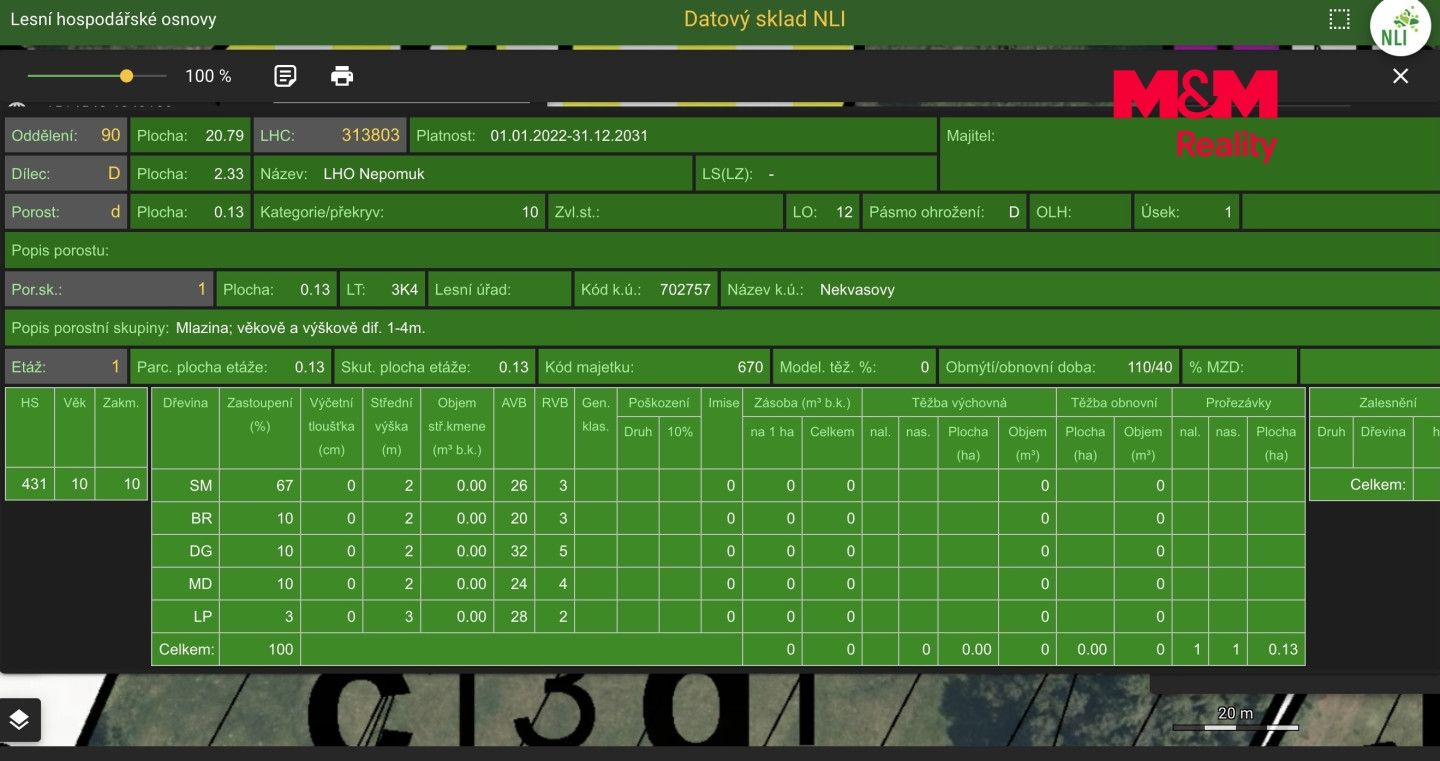The height and width of the screenshot is (761, 1440).
Task: Click the 'Datový sklad NLI' title
Action: pos(765,19)
